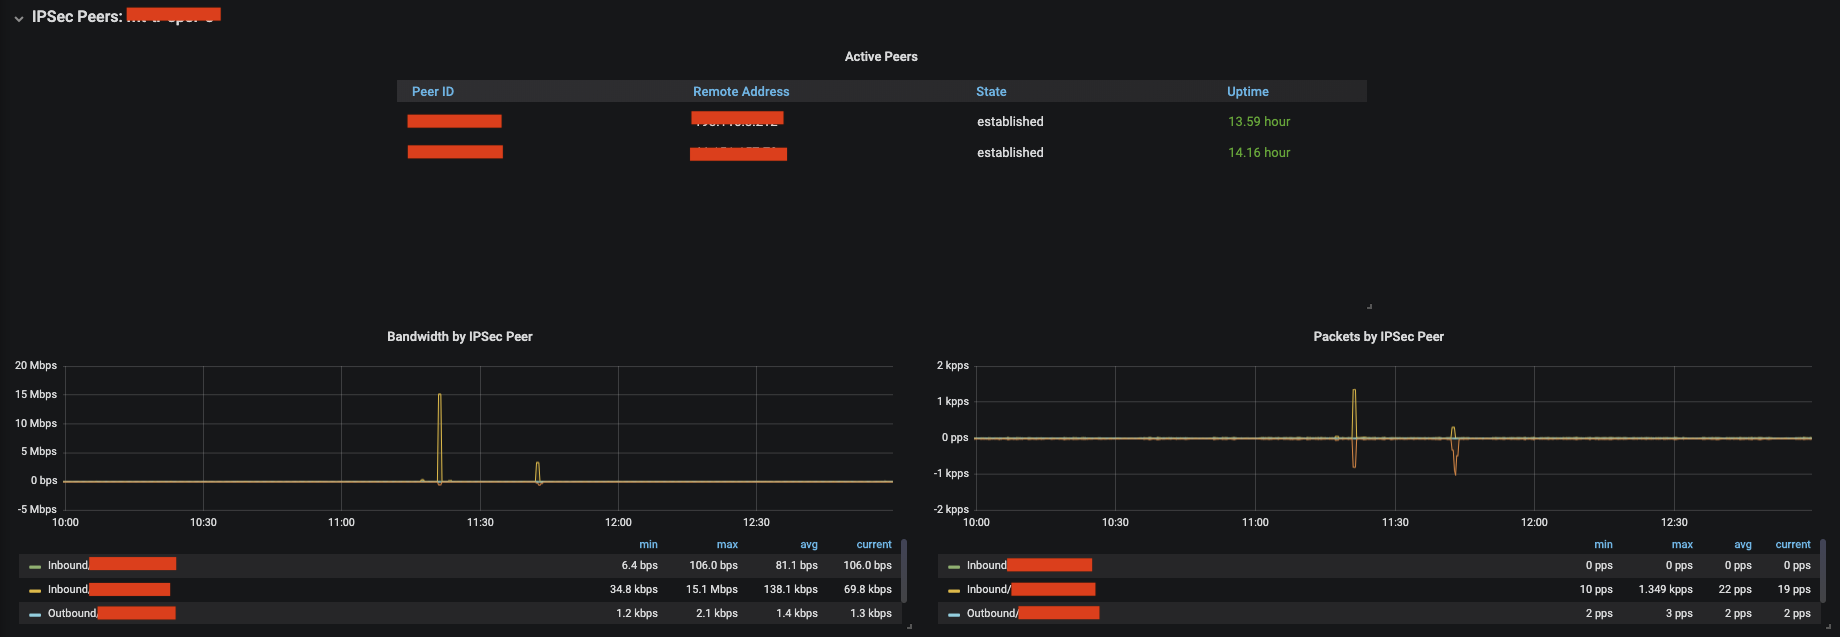Toggle the Outbound series in Bandwidth legend
The width and height of the screenshot is (1840, 637).
click(x=112, y=613)
